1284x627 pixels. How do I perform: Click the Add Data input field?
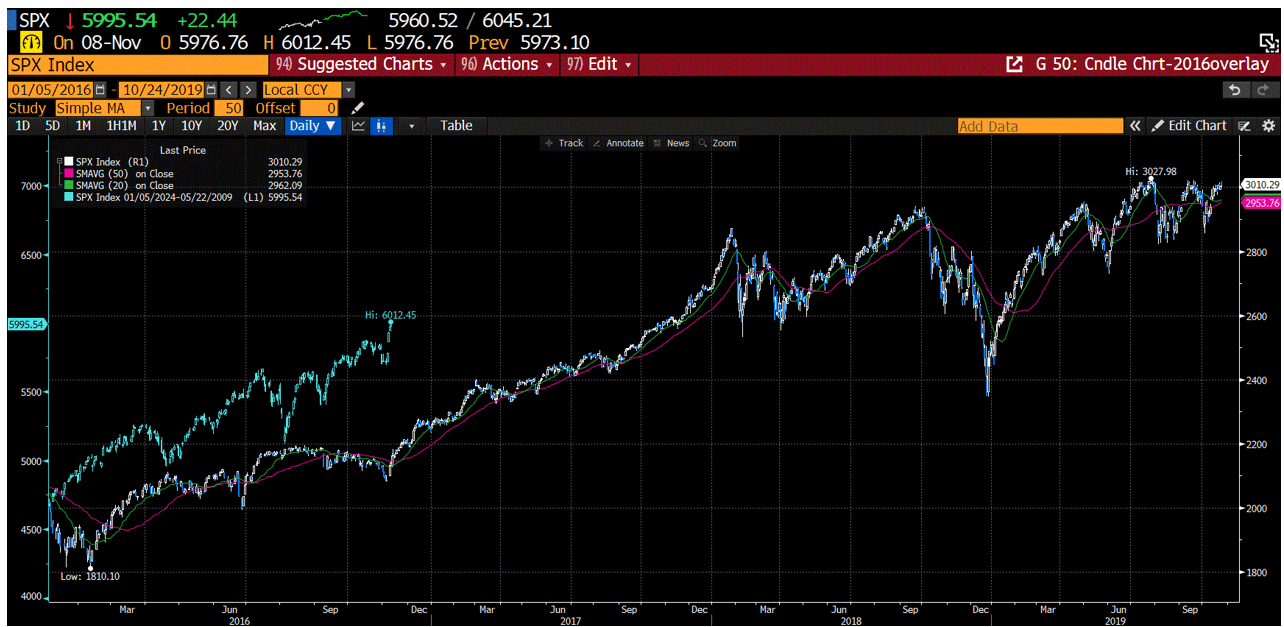pos(1040,125)
